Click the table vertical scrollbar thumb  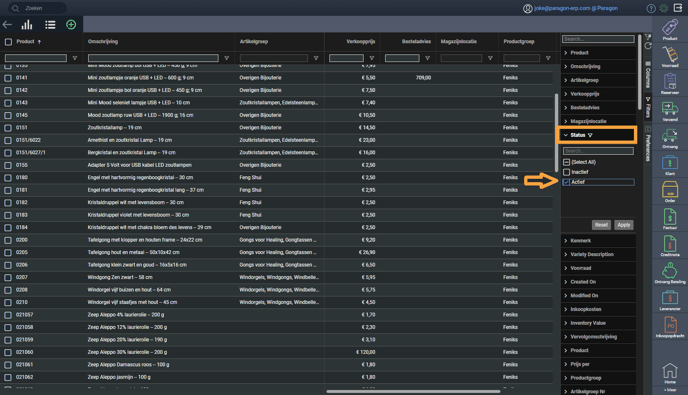pyautogui.click(x=556, y=132)
